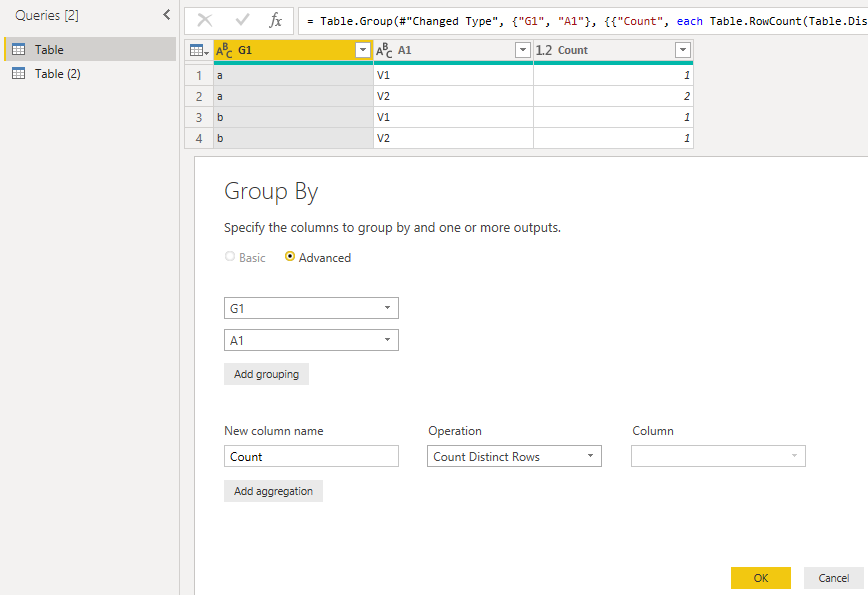This screenshot has width=868, height=595.
Task: Click the Add aggregation button
Action: click(x=273, y=491)
